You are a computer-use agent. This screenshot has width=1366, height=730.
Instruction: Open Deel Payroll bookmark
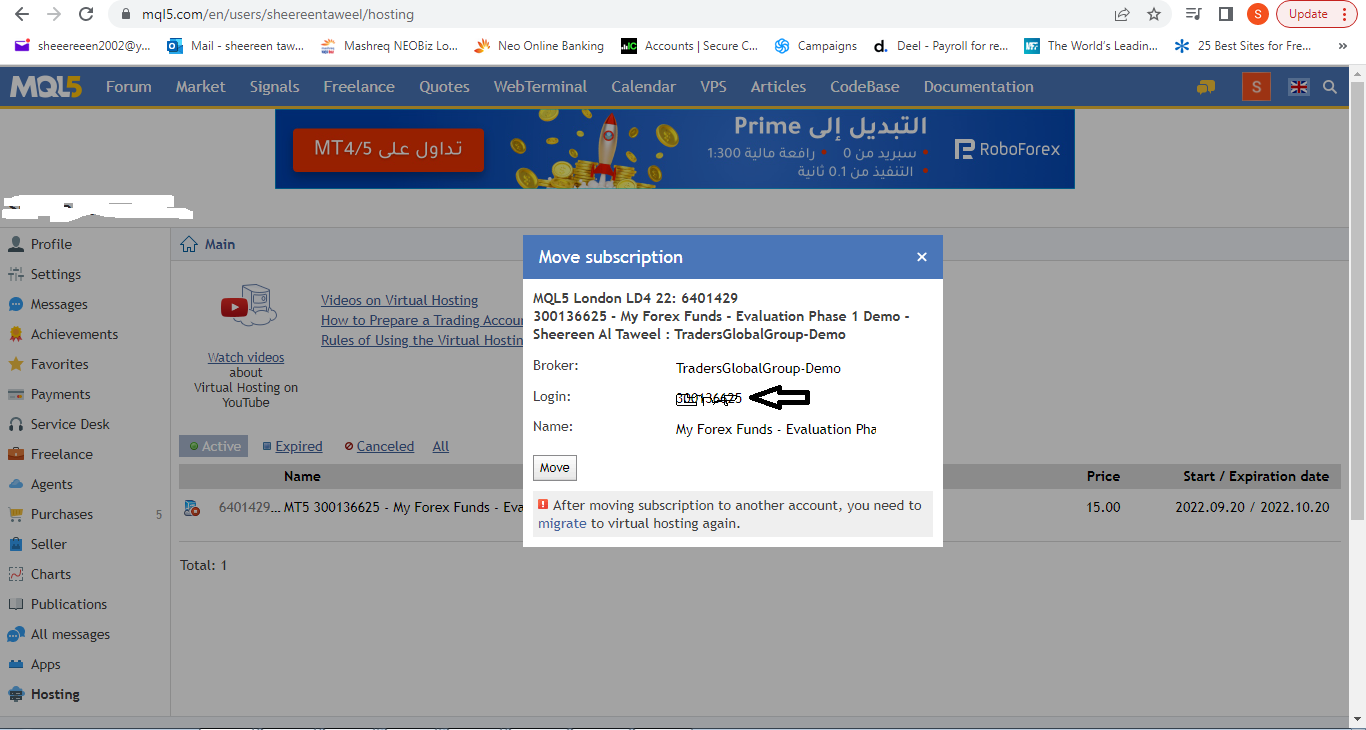click(942, 46)
